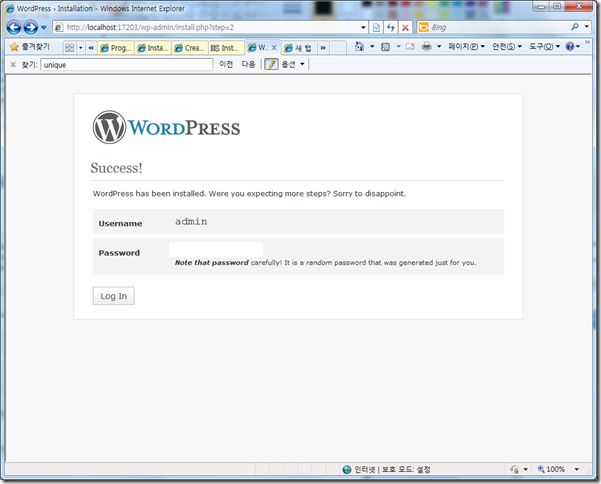Screen dimensions: 601x484
Task: Click the browser Back arrow button
Action: pyautogui.click(x=14, y=27)
